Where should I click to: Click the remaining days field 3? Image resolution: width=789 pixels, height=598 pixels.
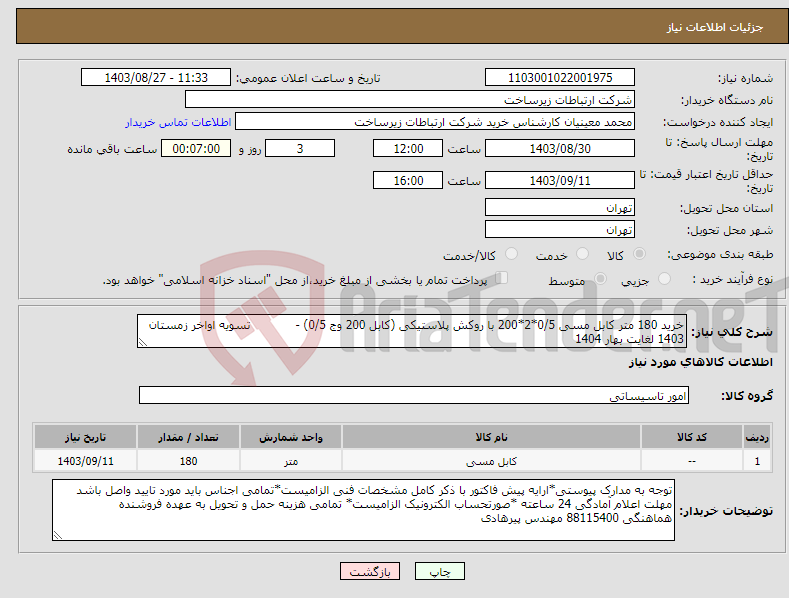(x=300, y=148)
